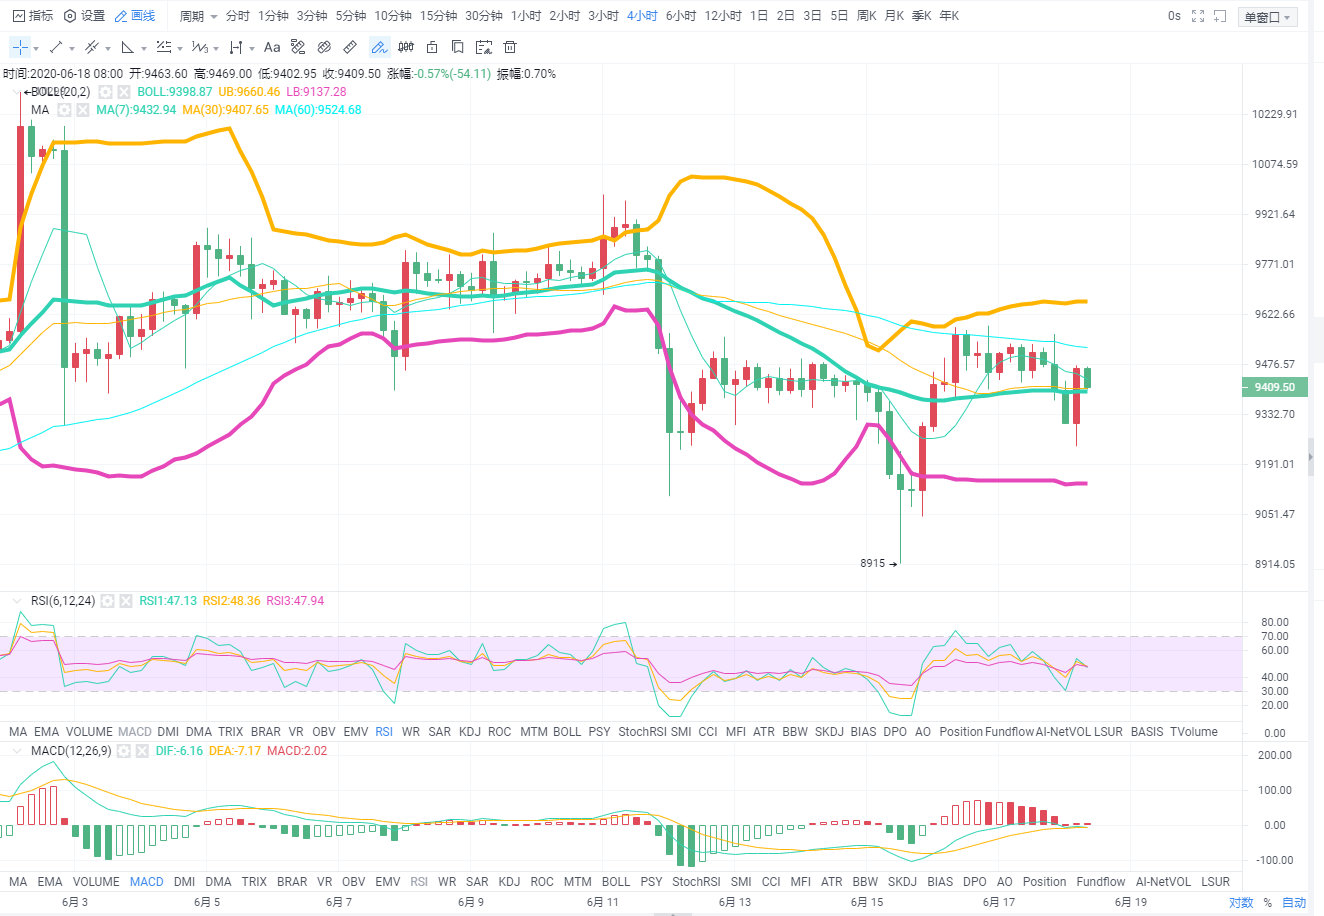This screenshot has width=1324, height=916.
Task: Click the trash icon to delete drawings
Action: [510, 47]
